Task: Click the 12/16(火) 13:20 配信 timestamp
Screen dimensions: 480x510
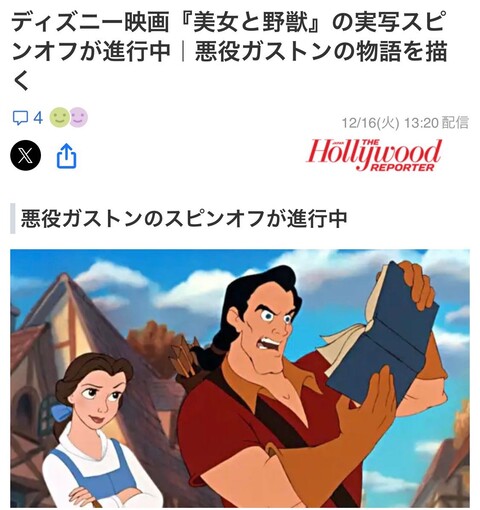Action: [x=405, y=123]
